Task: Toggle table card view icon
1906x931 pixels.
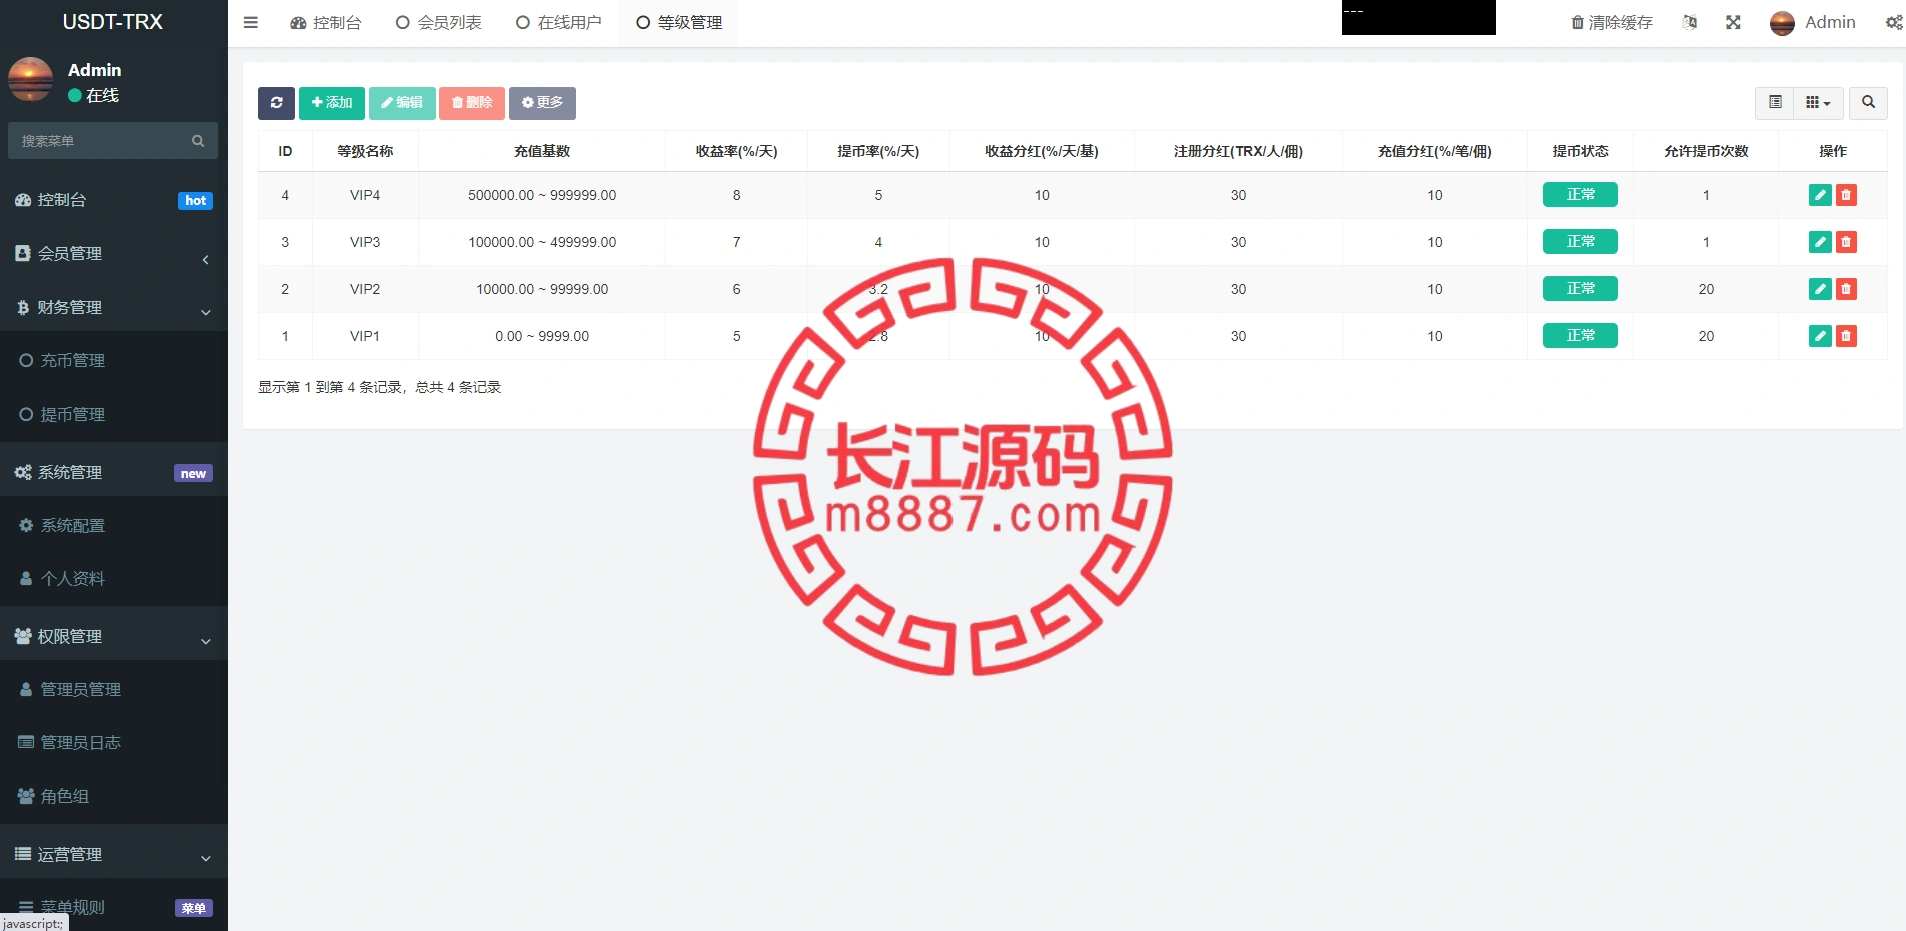Action: pyautogui.click(x=1775, y=103)
